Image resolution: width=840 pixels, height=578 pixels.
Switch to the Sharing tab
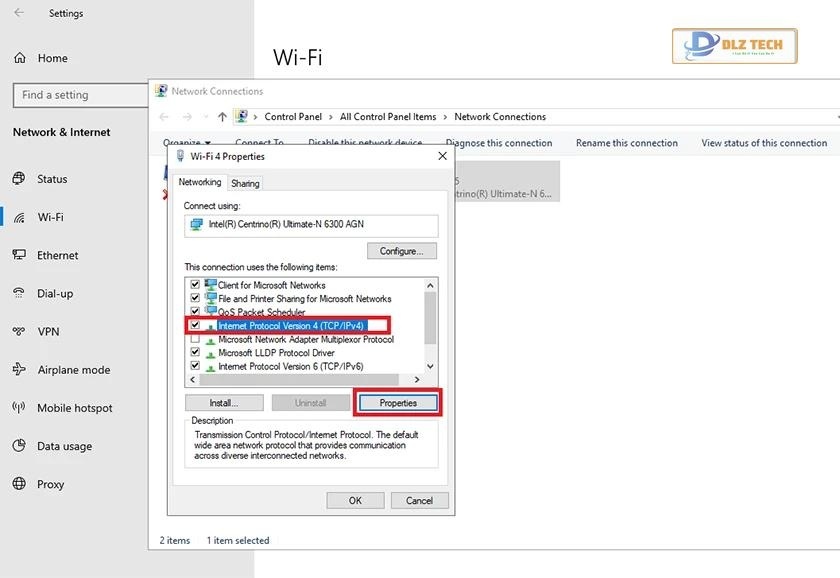[x=245, y=183]
